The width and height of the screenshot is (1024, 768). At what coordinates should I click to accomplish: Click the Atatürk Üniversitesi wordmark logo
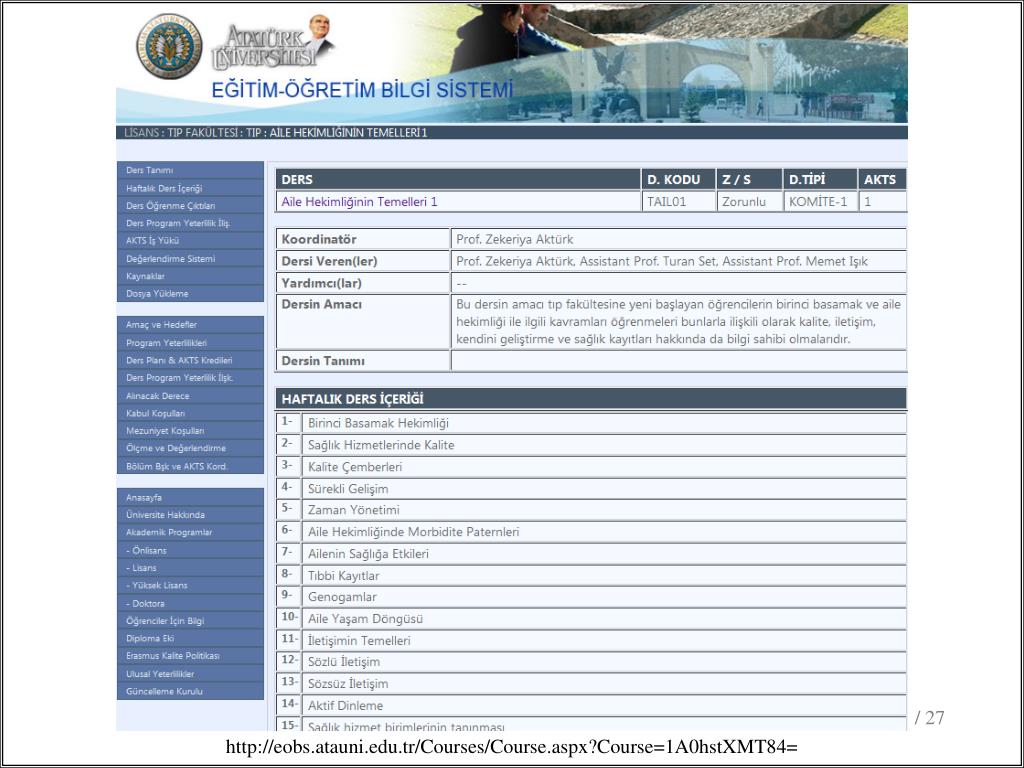[x=273, y=44]
